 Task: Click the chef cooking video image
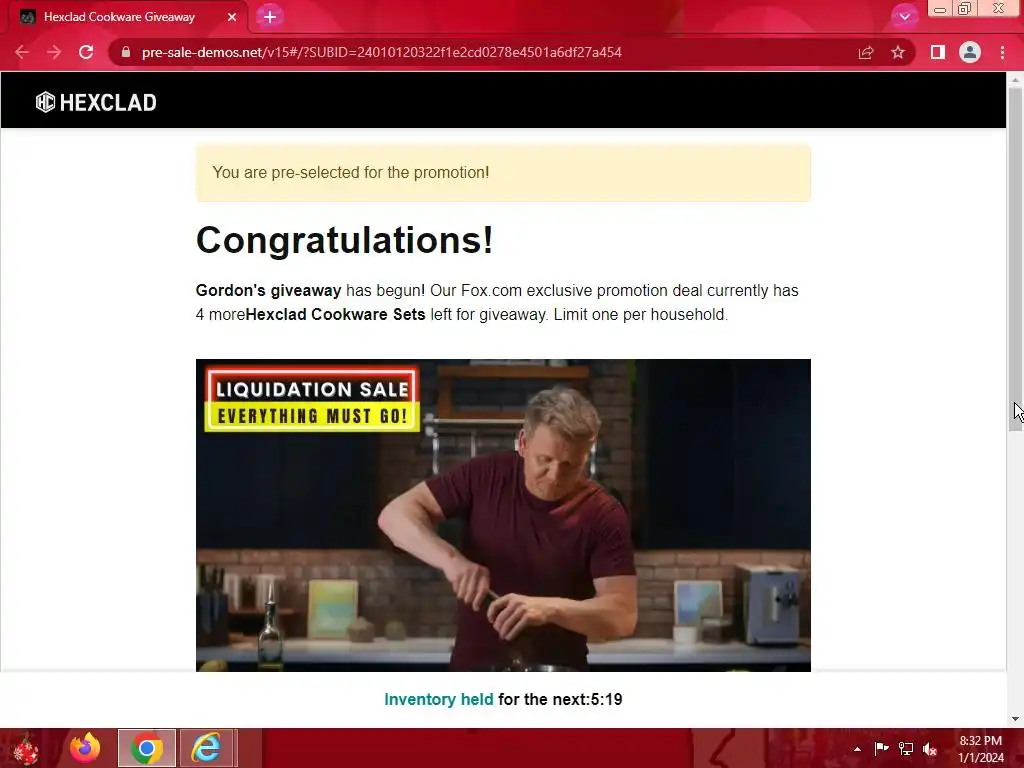tap(503, 515)
